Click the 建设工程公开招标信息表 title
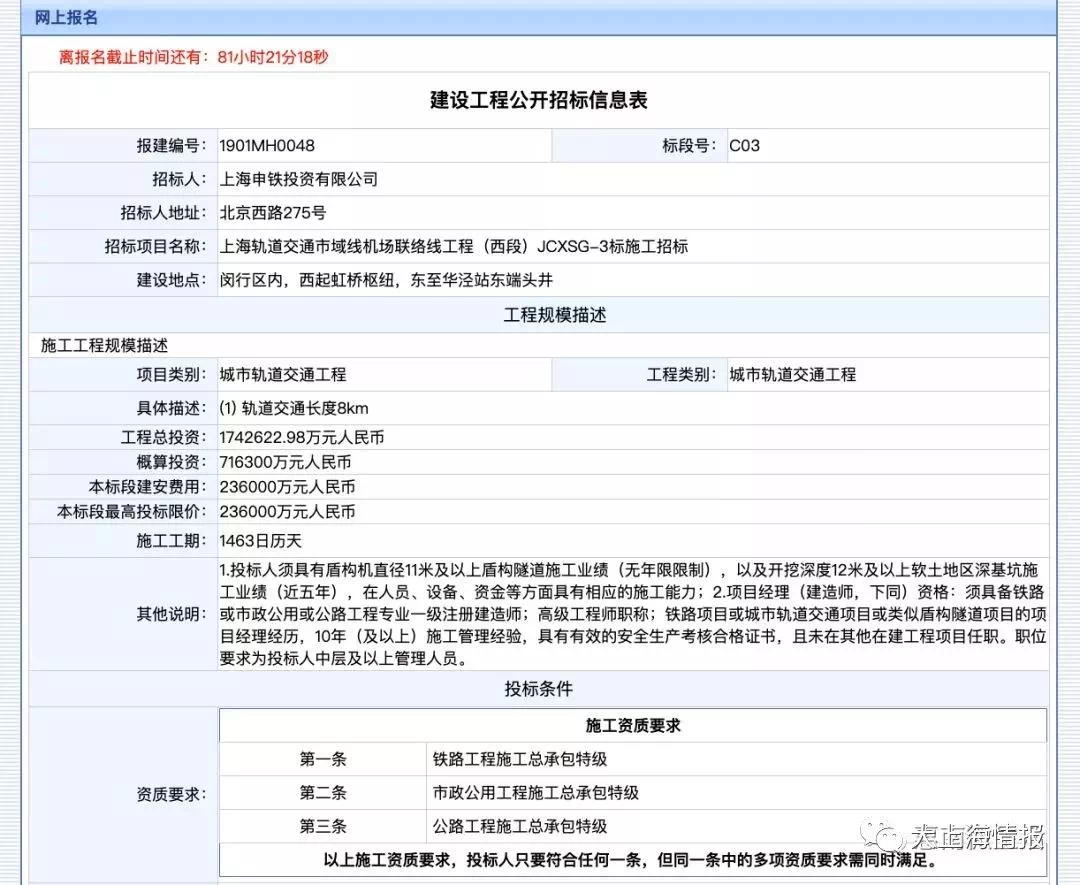The height and width of the screenshot is (885, 1080). tap(539, 100)
